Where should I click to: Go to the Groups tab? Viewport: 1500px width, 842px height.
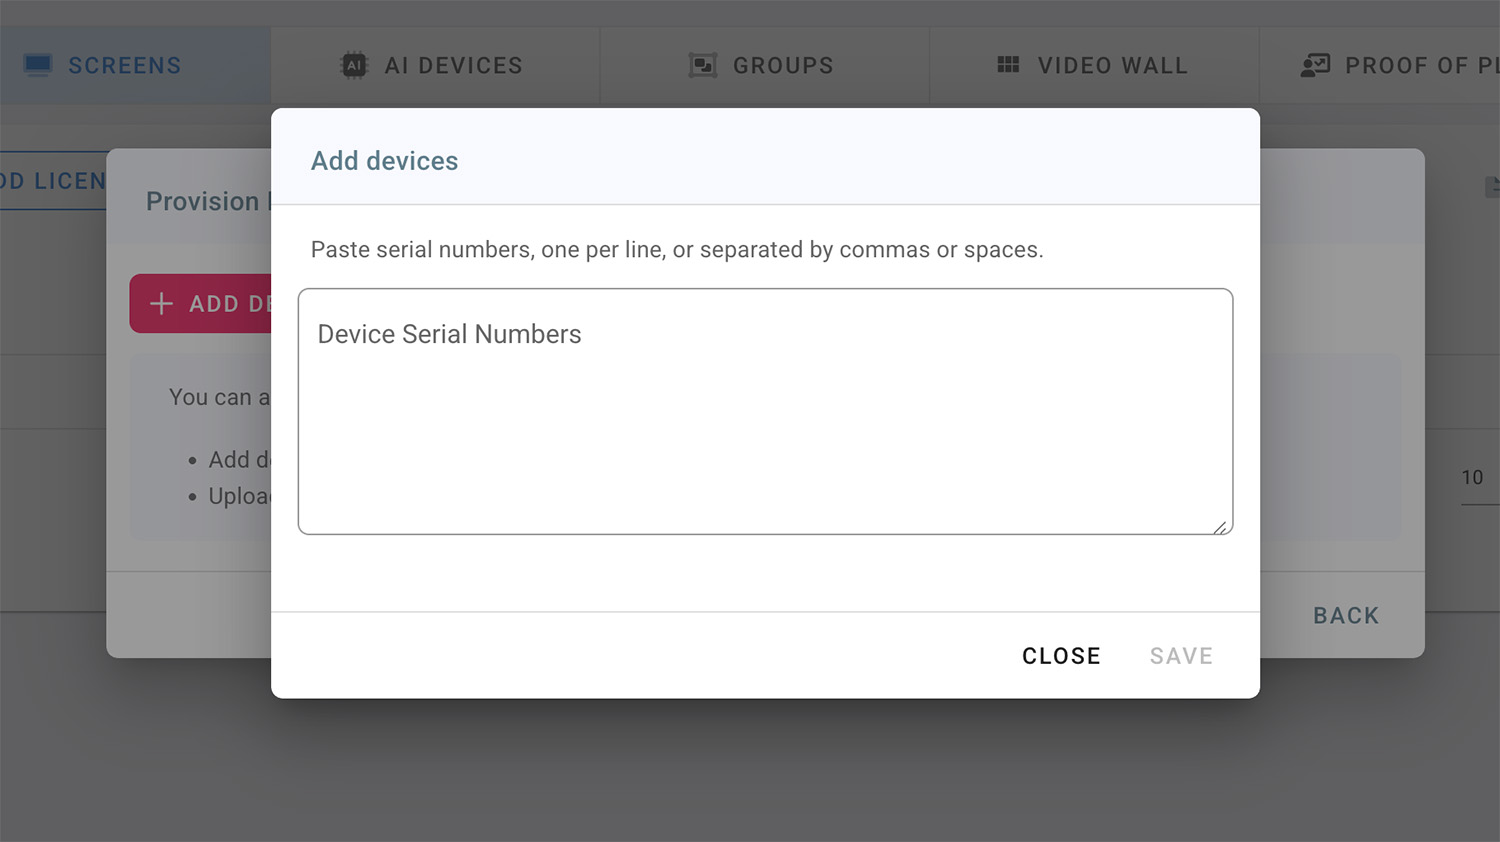coord(782,66)
